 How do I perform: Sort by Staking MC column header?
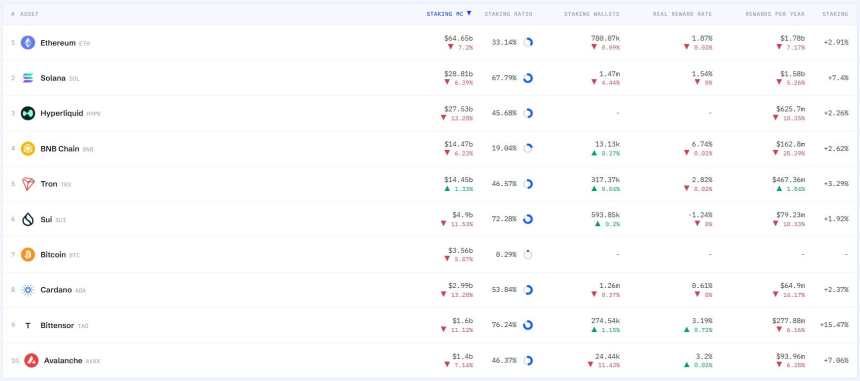pos(449,14)
